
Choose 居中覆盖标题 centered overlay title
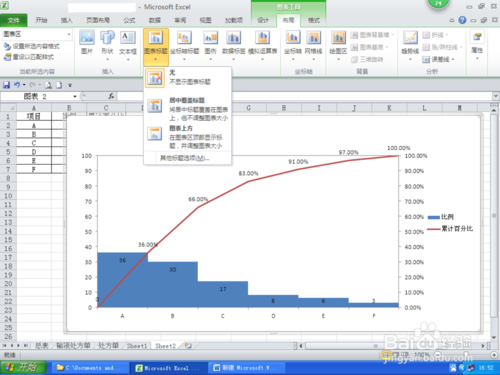pos(188,109)
